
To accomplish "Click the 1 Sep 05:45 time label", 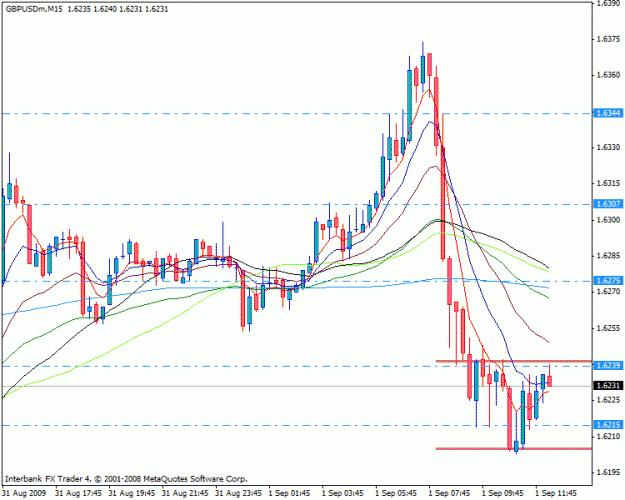I will 396,494.
